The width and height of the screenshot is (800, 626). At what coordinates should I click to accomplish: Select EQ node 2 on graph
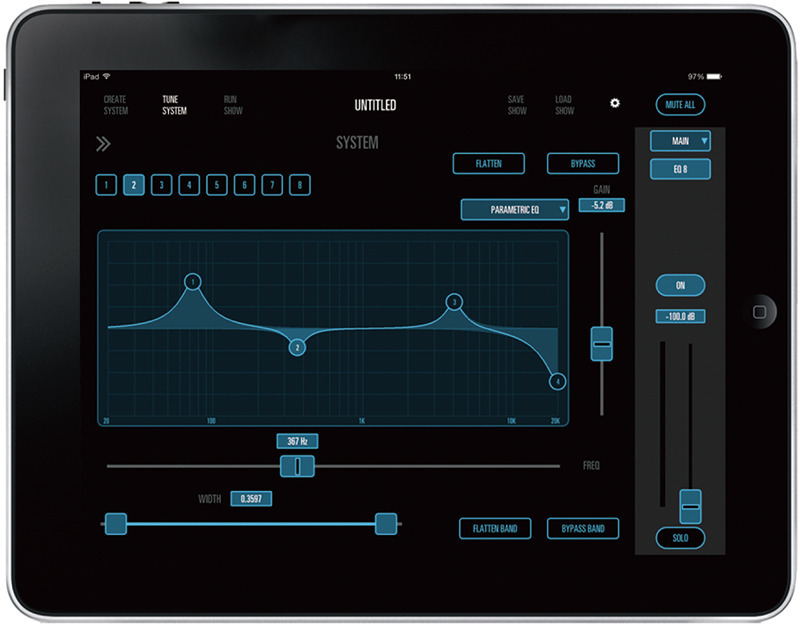coord(297,347)
